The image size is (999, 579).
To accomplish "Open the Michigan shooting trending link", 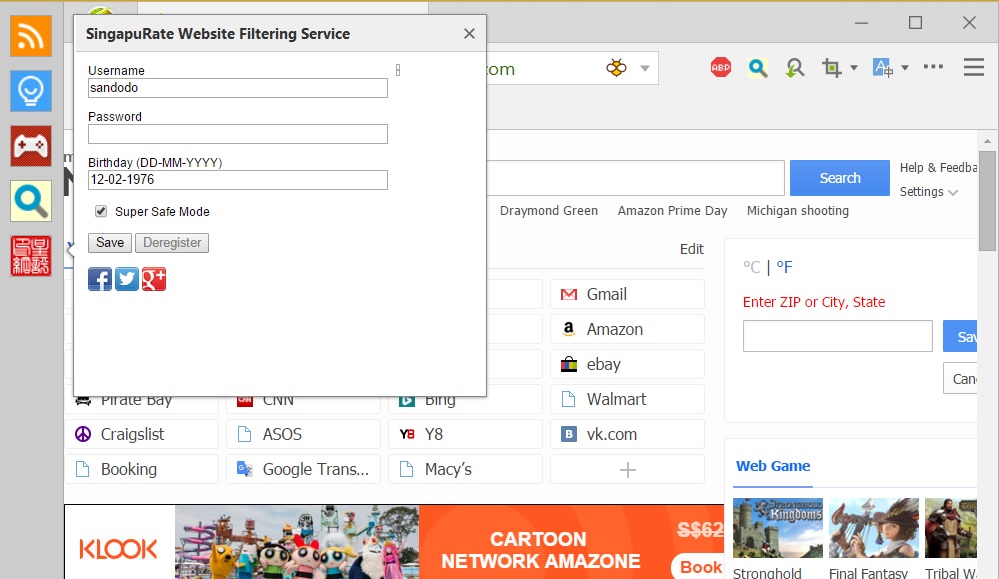I will pyautogui.click(x=798, y=211).
